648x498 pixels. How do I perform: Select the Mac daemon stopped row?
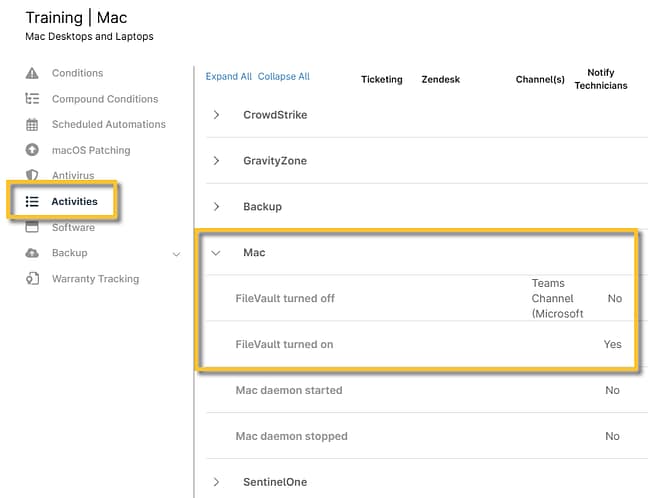point(291,436)
